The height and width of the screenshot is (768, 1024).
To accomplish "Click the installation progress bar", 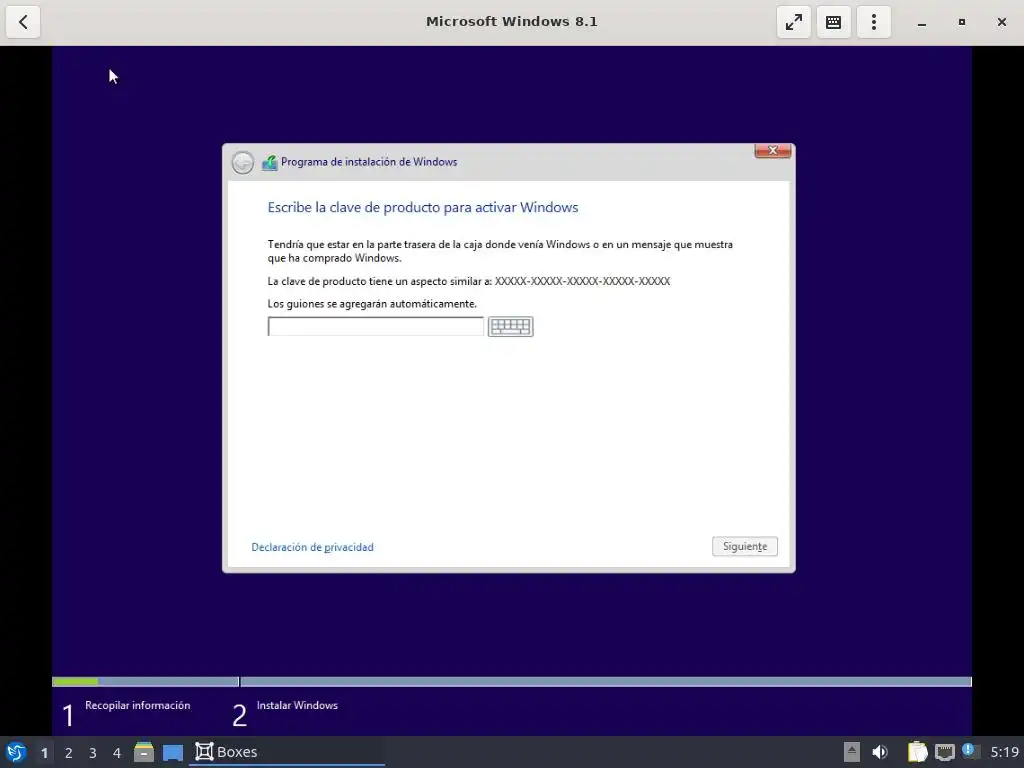I will pos(512,682).
